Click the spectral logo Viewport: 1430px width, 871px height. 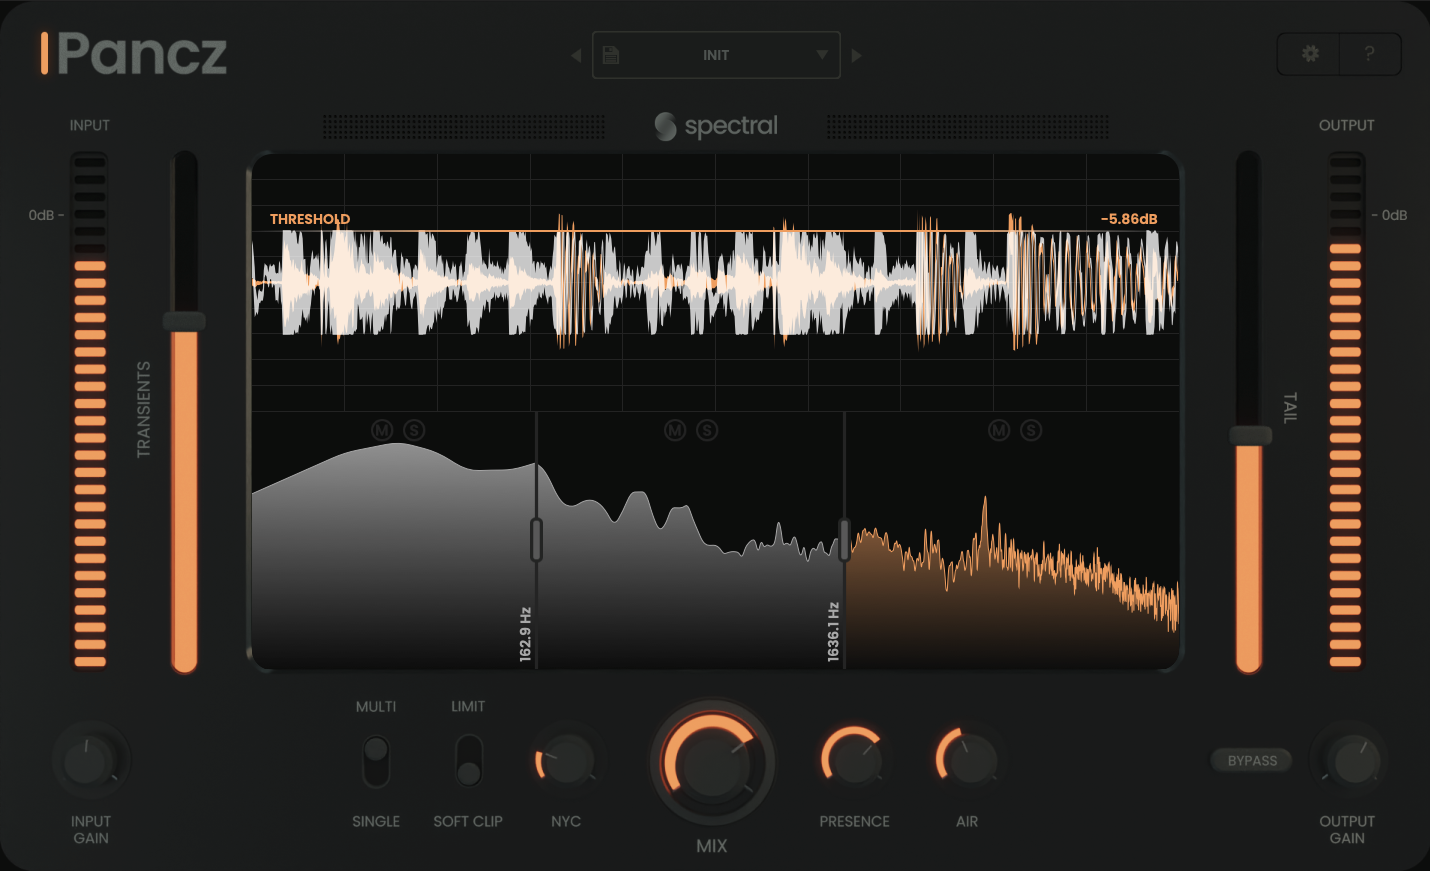(x=716, y=126)
